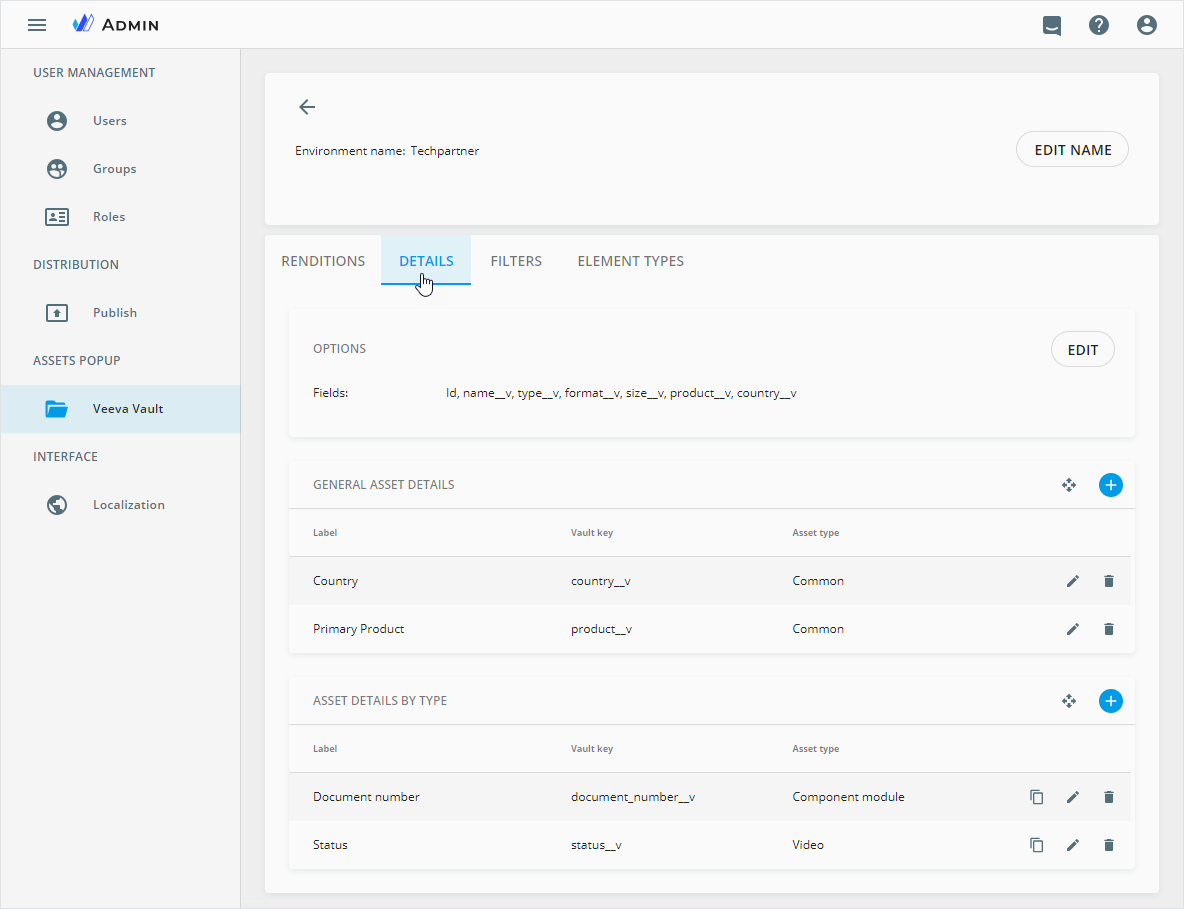Click the back arrow icon
This screenshot has height=909, width=1184.
point(307,107)
